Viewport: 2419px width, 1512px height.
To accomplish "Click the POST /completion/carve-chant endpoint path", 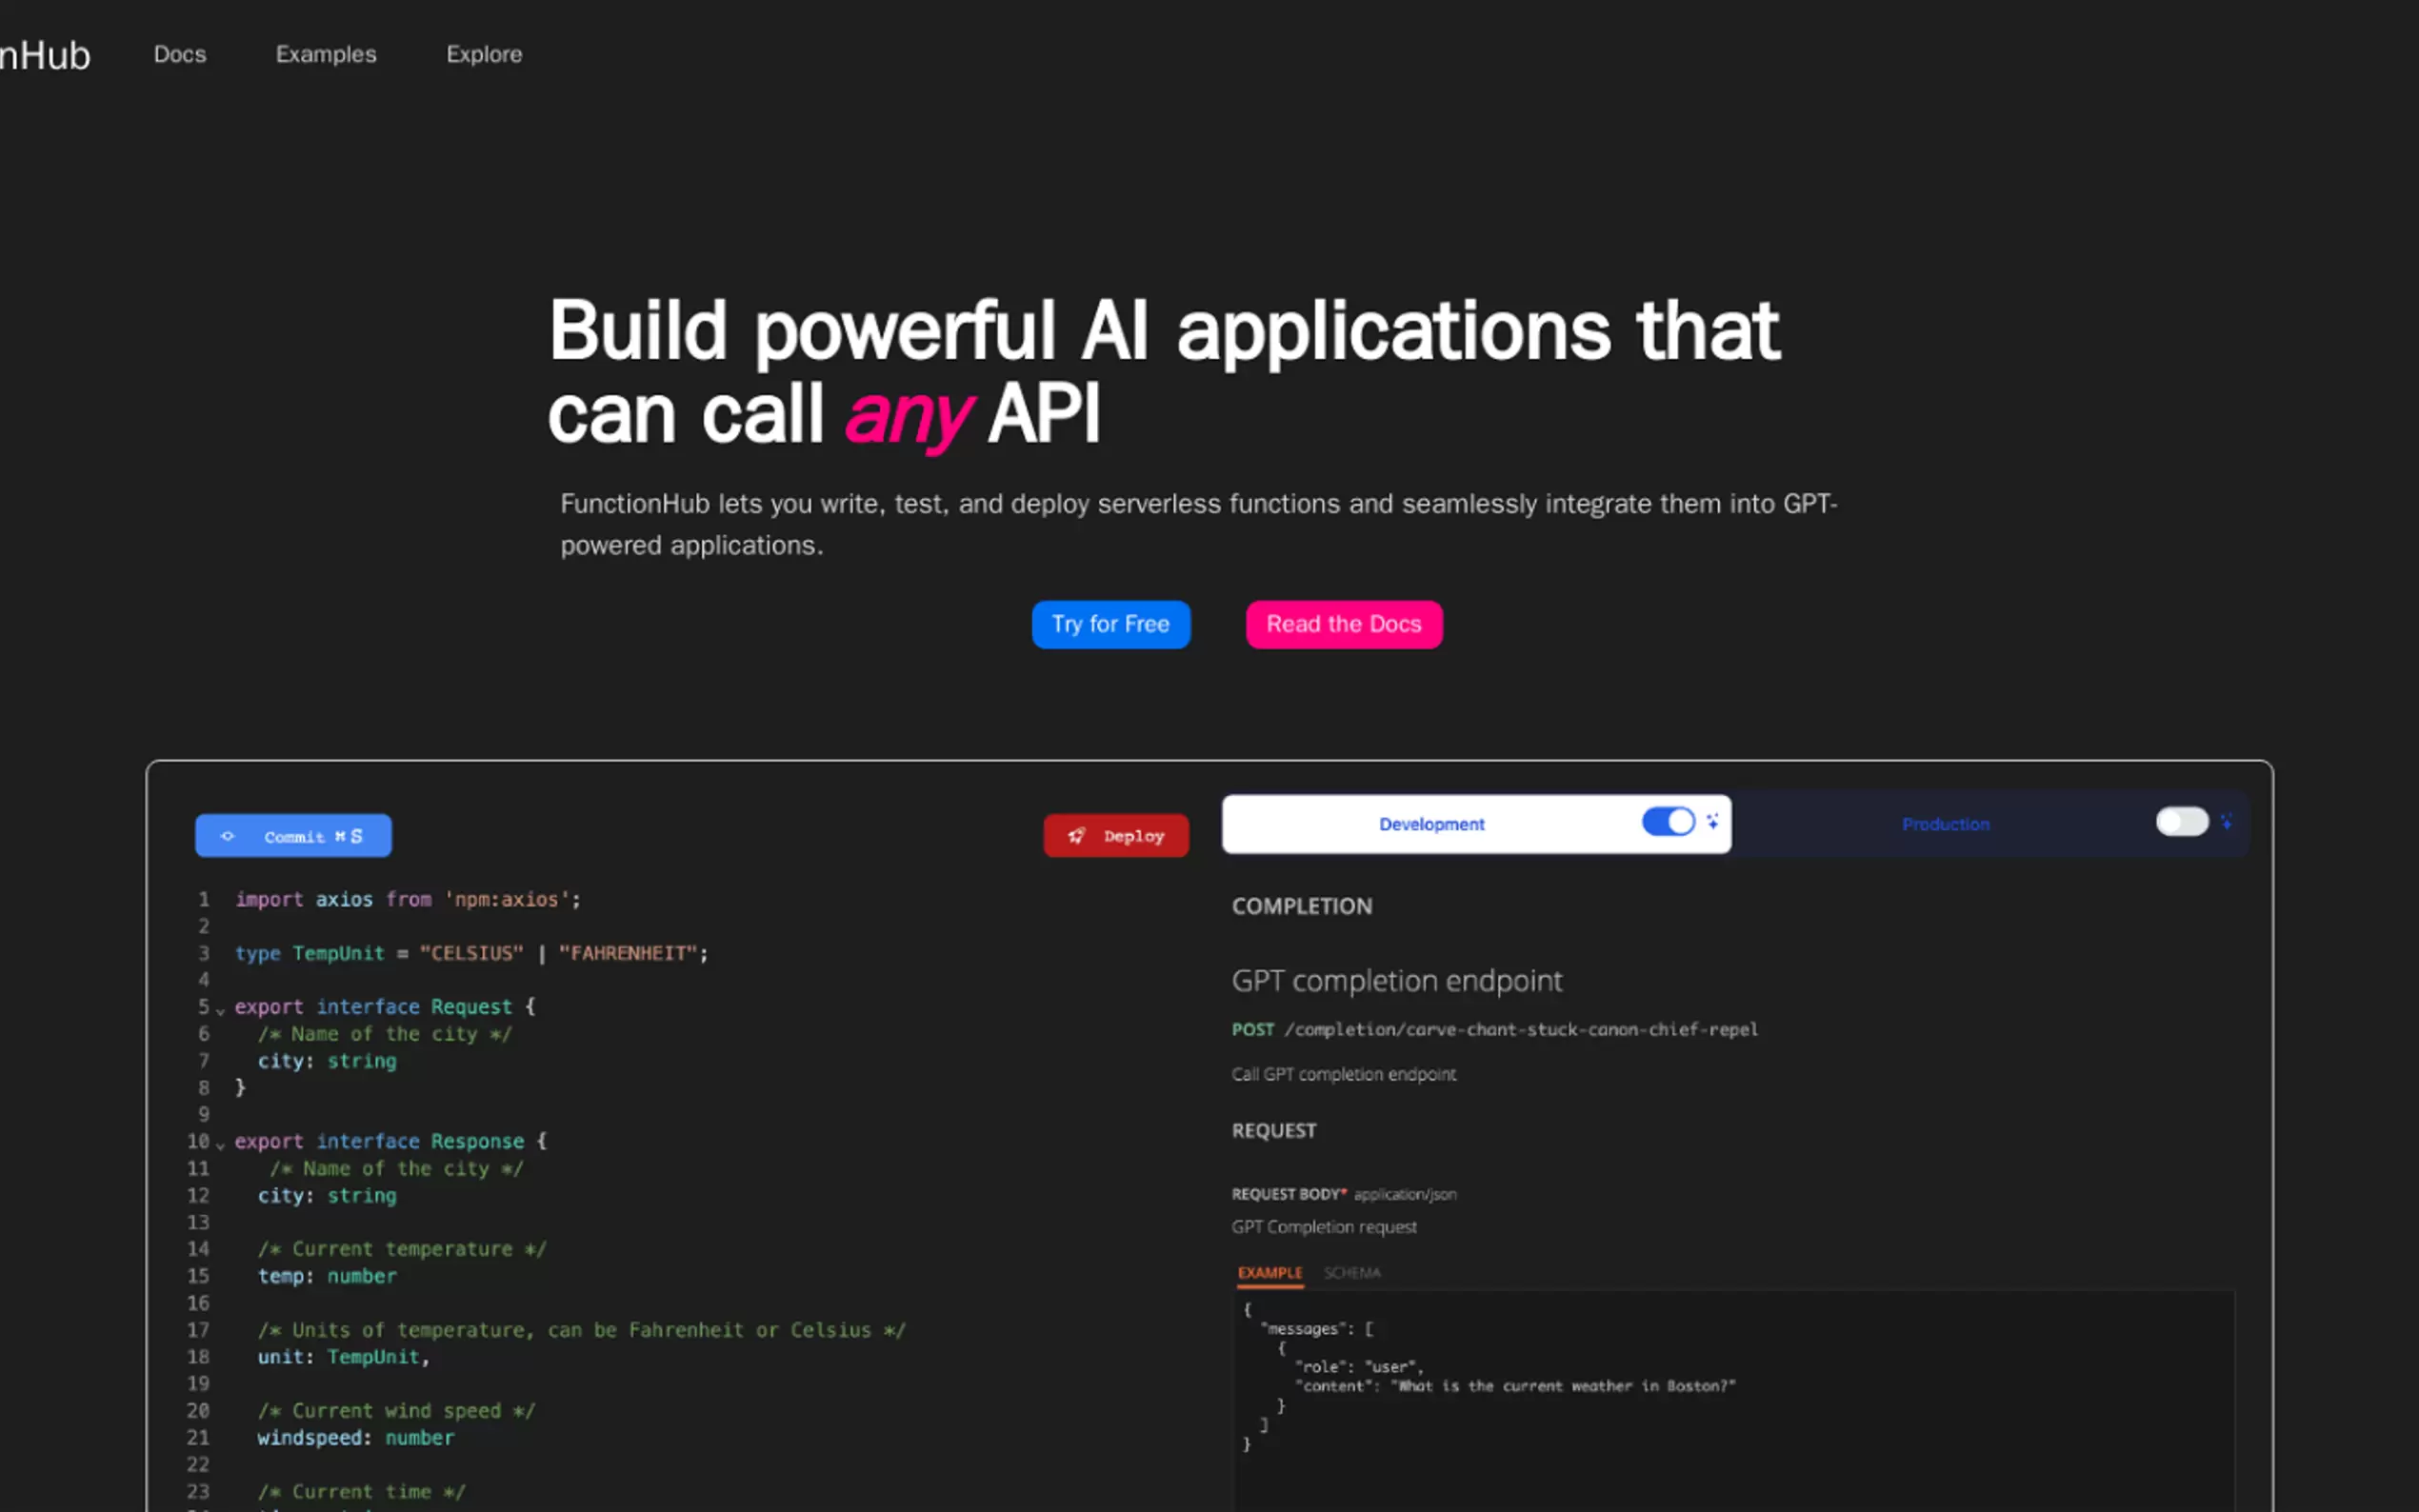I will (x=1495, y=1029).
